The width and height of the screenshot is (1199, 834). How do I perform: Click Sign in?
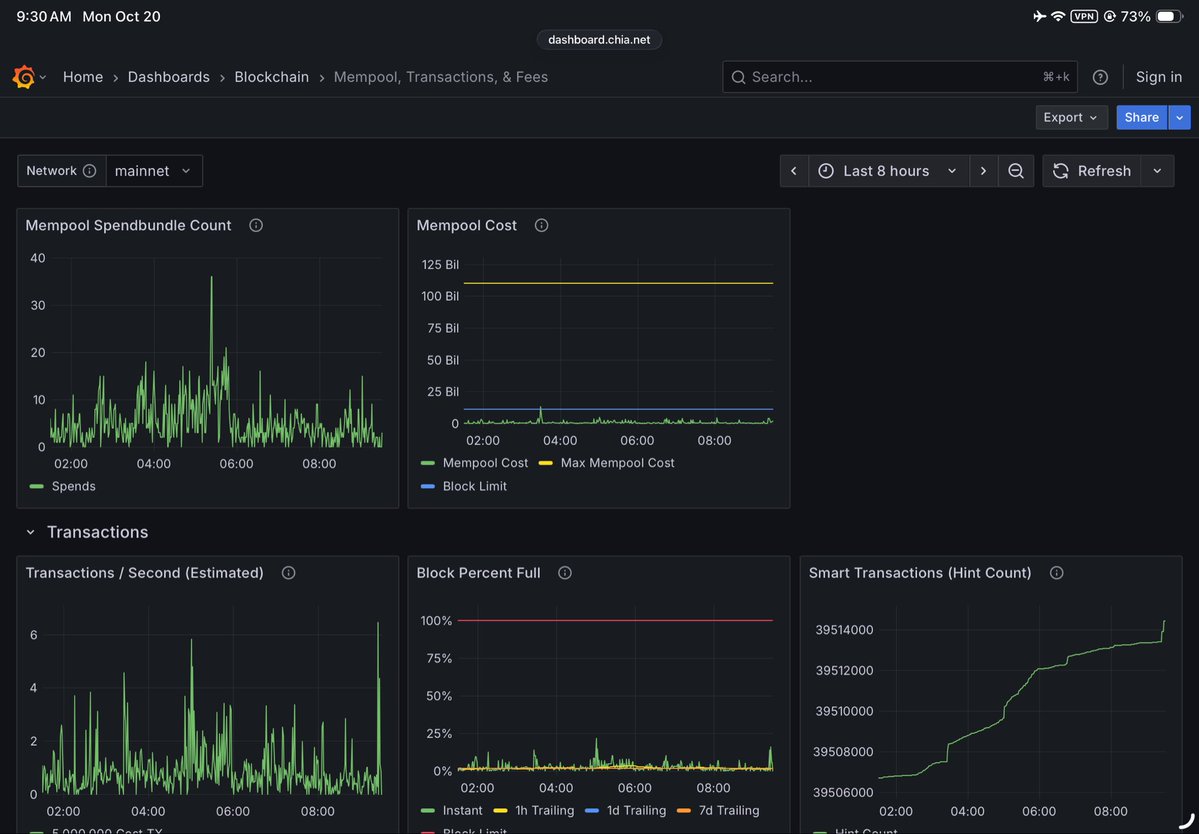[x=1158, y=76]
